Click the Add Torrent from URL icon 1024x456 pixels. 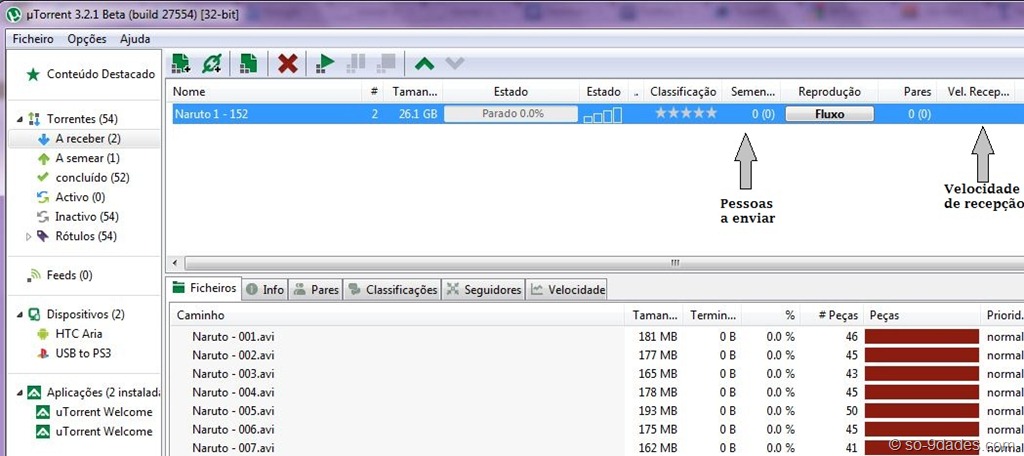coord(212,63)
